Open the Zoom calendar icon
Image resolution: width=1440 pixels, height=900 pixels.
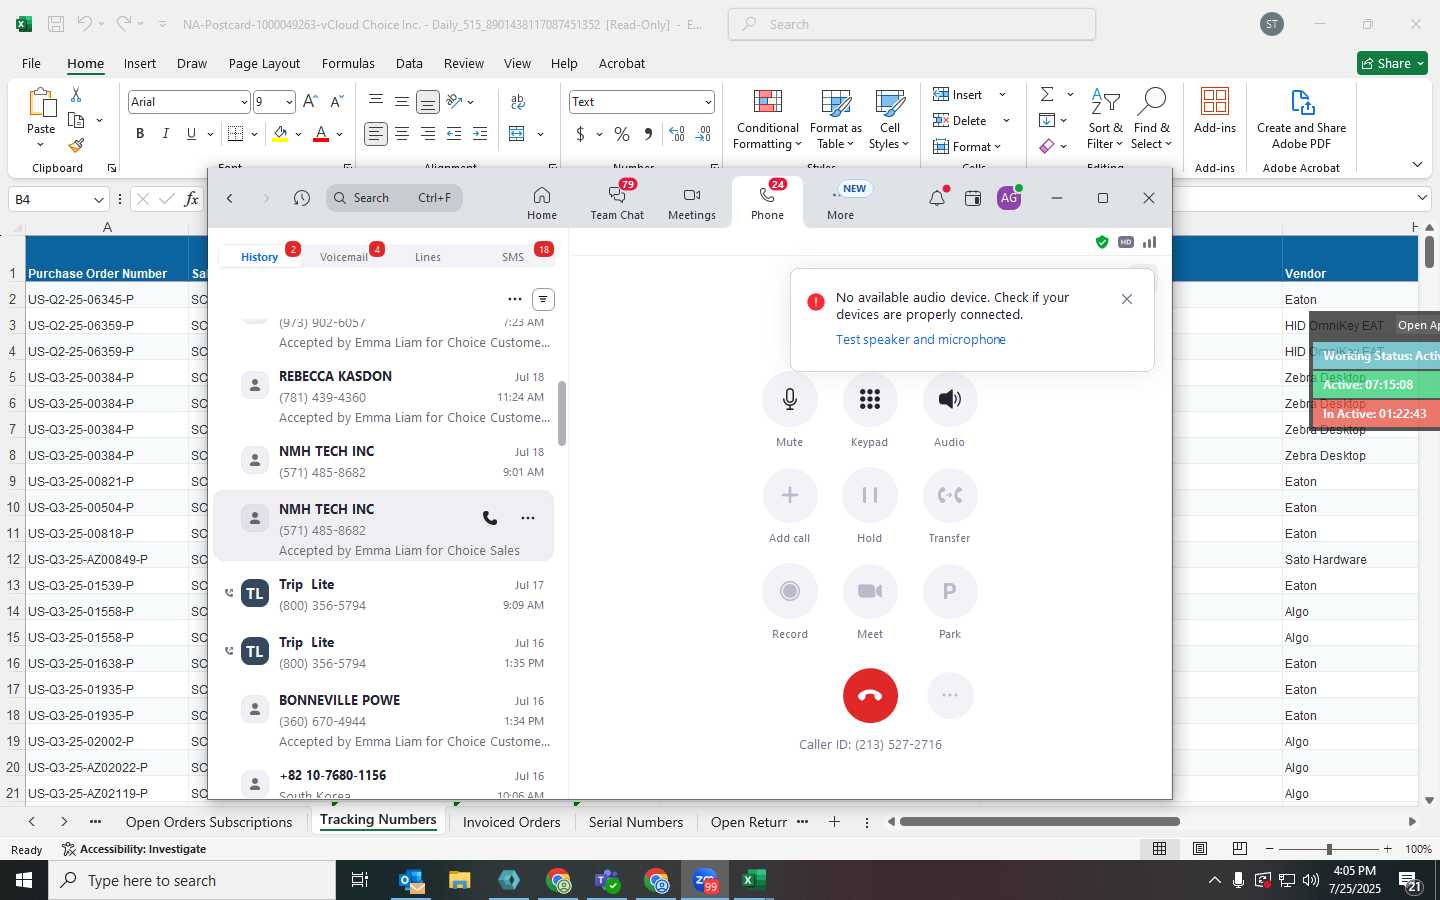973,198
